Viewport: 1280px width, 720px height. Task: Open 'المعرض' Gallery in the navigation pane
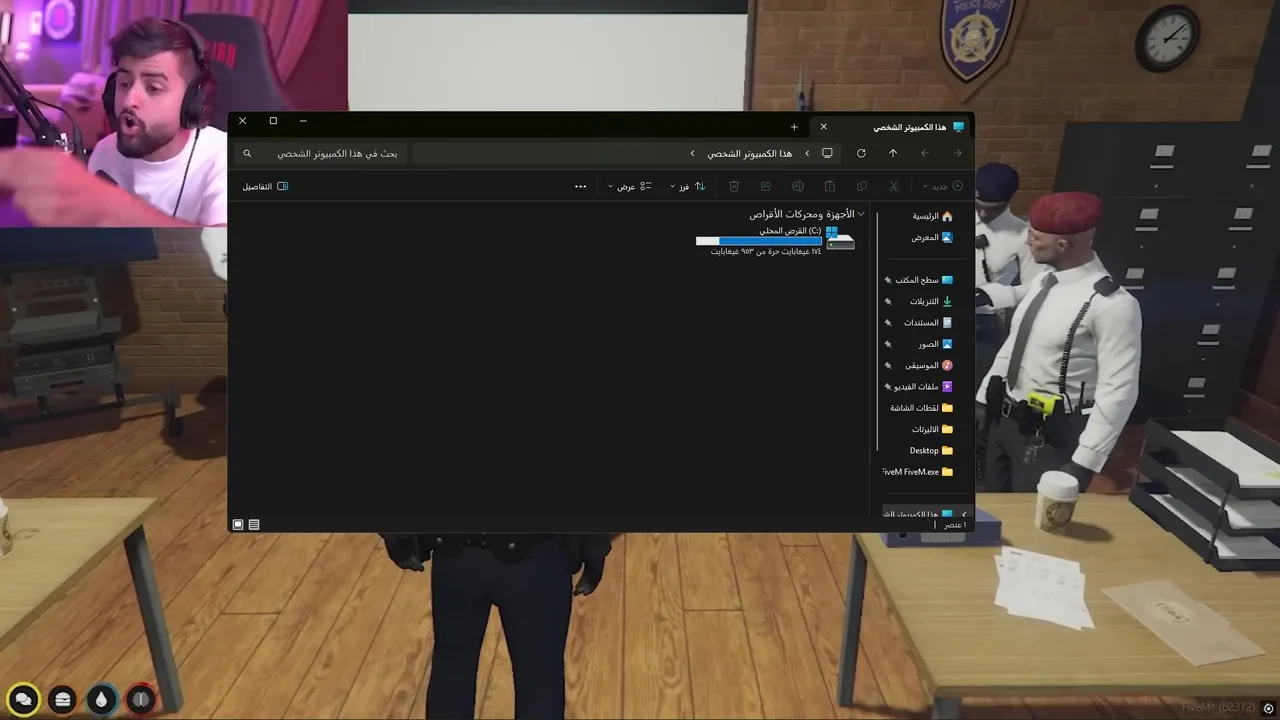pyautogui.click(x=932, y=237)
